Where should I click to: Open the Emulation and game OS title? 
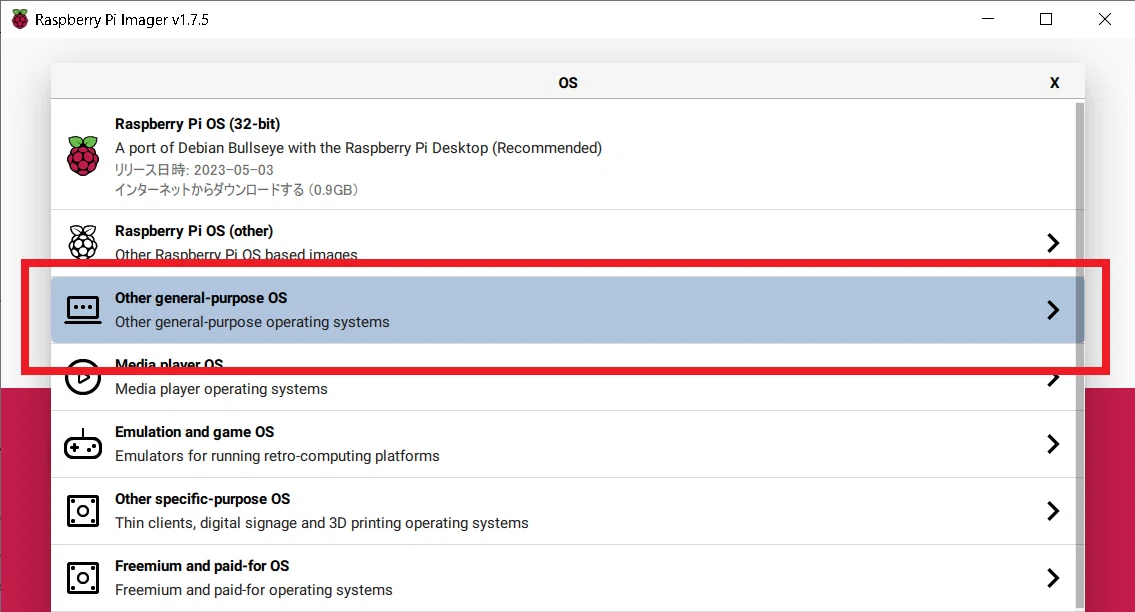click(195, 432)
